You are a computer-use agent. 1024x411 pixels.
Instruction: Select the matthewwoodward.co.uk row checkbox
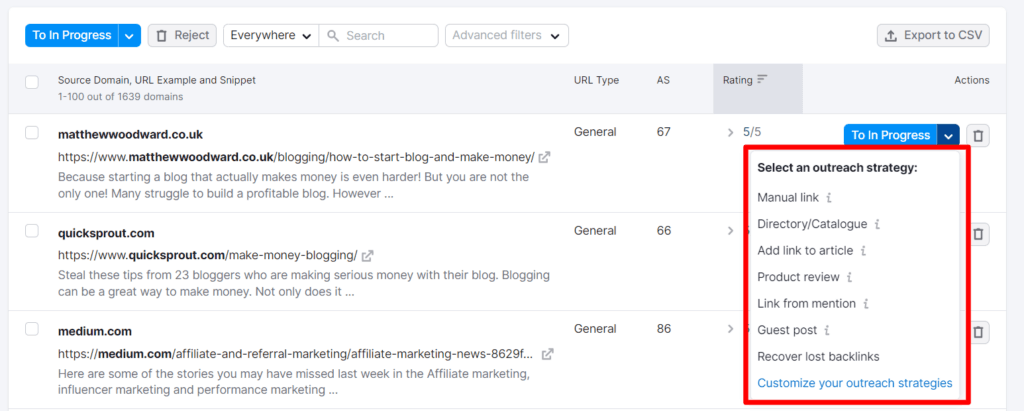(x=32, y=133)
